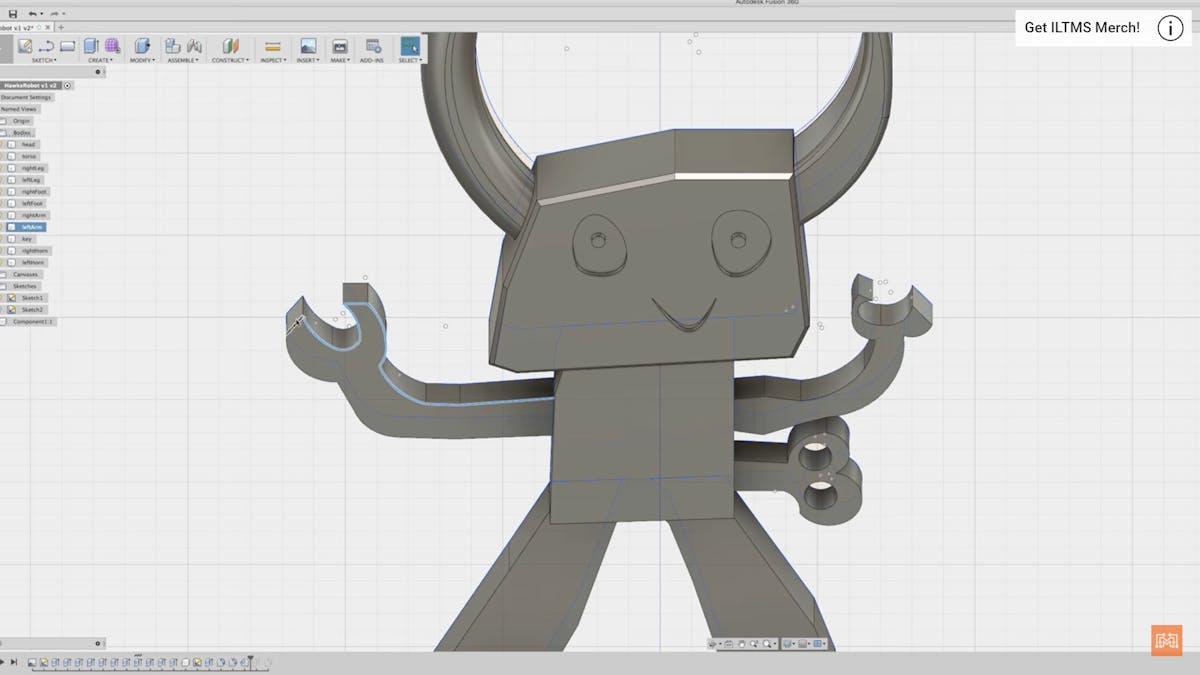Click the Construct plane icon
The height and width of the screenshot is (675, 1200).
pyautogui.click(x=230, y=46)
